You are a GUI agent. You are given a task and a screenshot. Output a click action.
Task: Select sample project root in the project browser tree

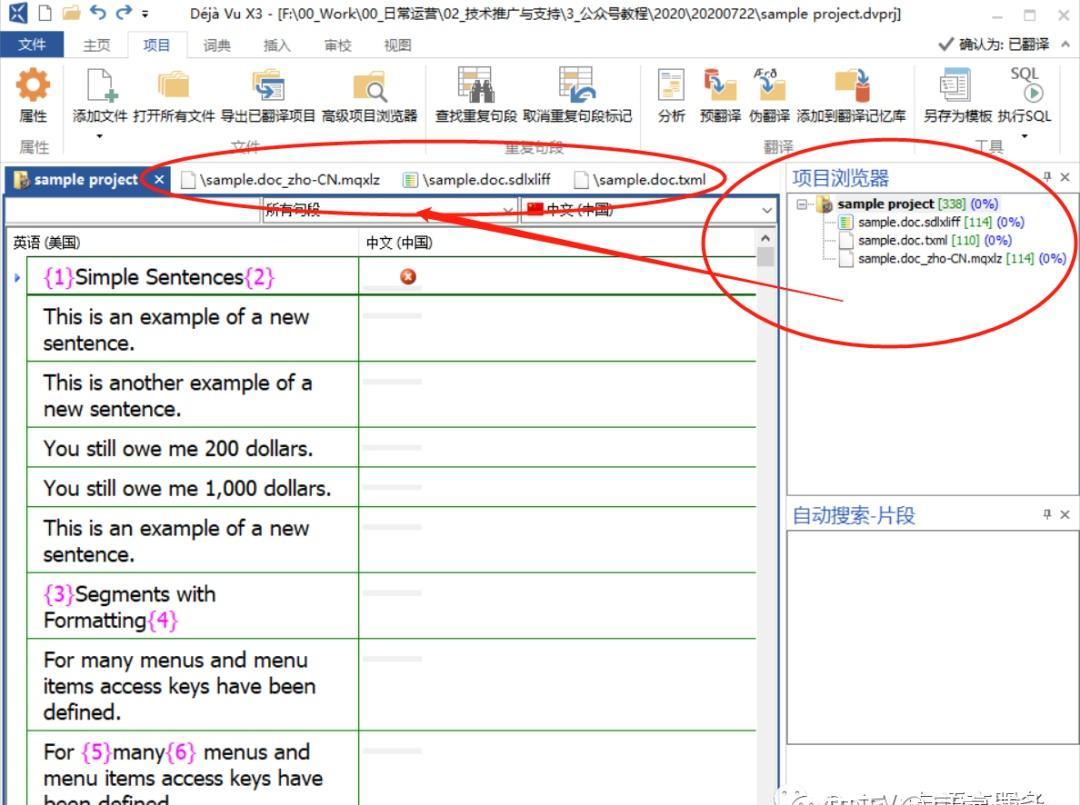[x=885, y=204]
